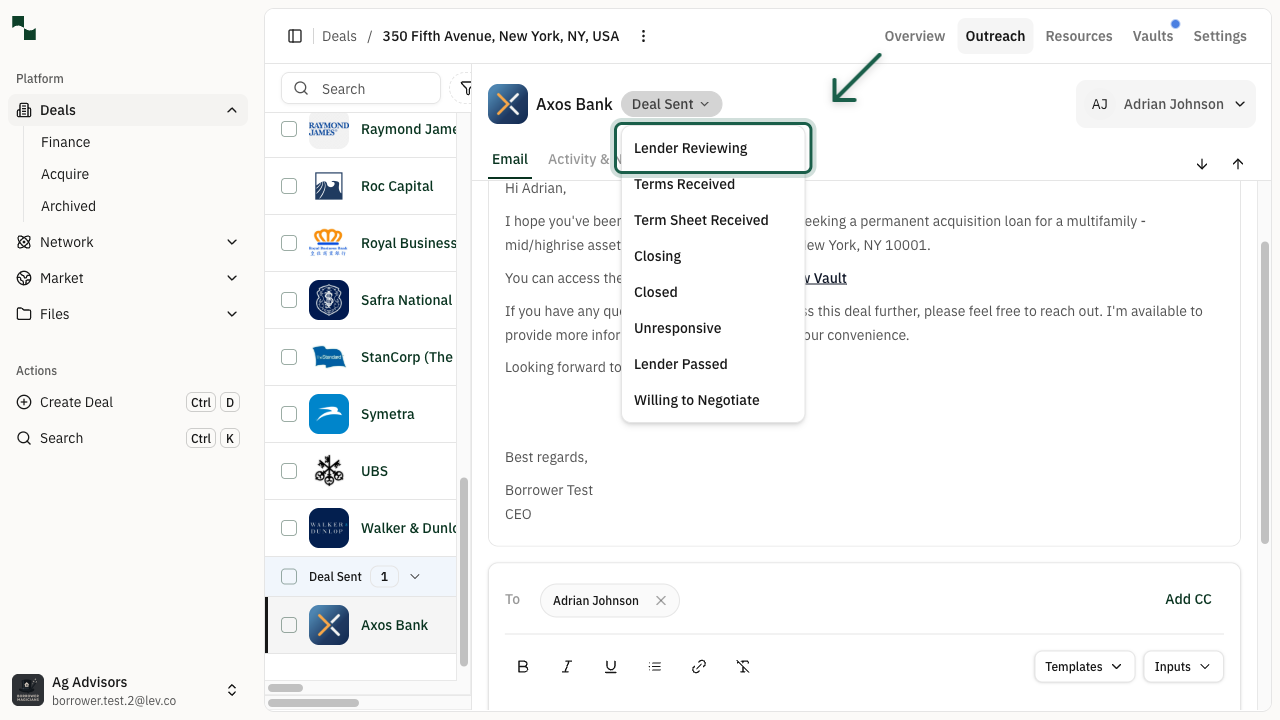Insert a bulleted list in the email
Image resolution: width=1280 pixels, height=720 pixels.
pyautogui.click(x=655, y=666)
